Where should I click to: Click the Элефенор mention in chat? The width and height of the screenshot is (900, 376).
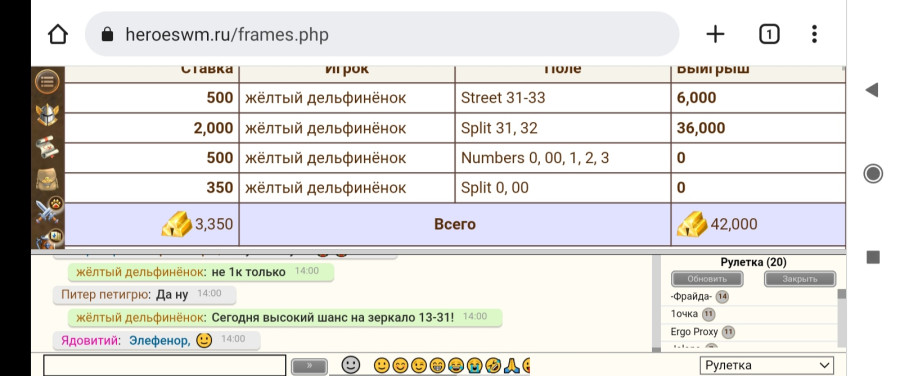pyautogui.click(x=160, y=340)
